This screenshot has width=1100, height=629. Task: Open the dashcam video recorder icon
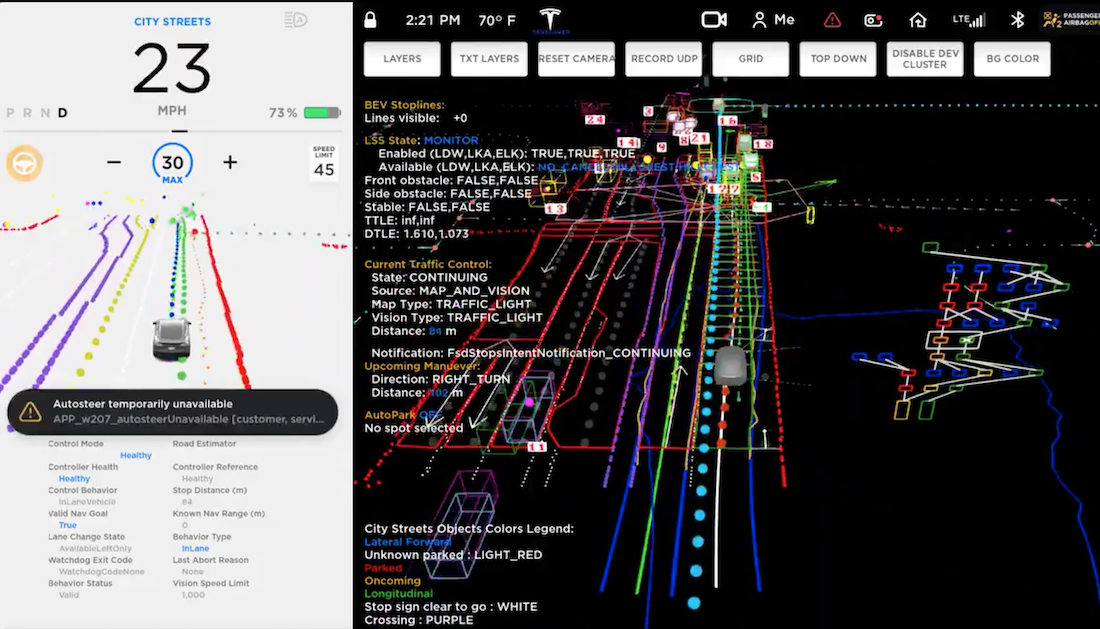[x=713, y=19]
